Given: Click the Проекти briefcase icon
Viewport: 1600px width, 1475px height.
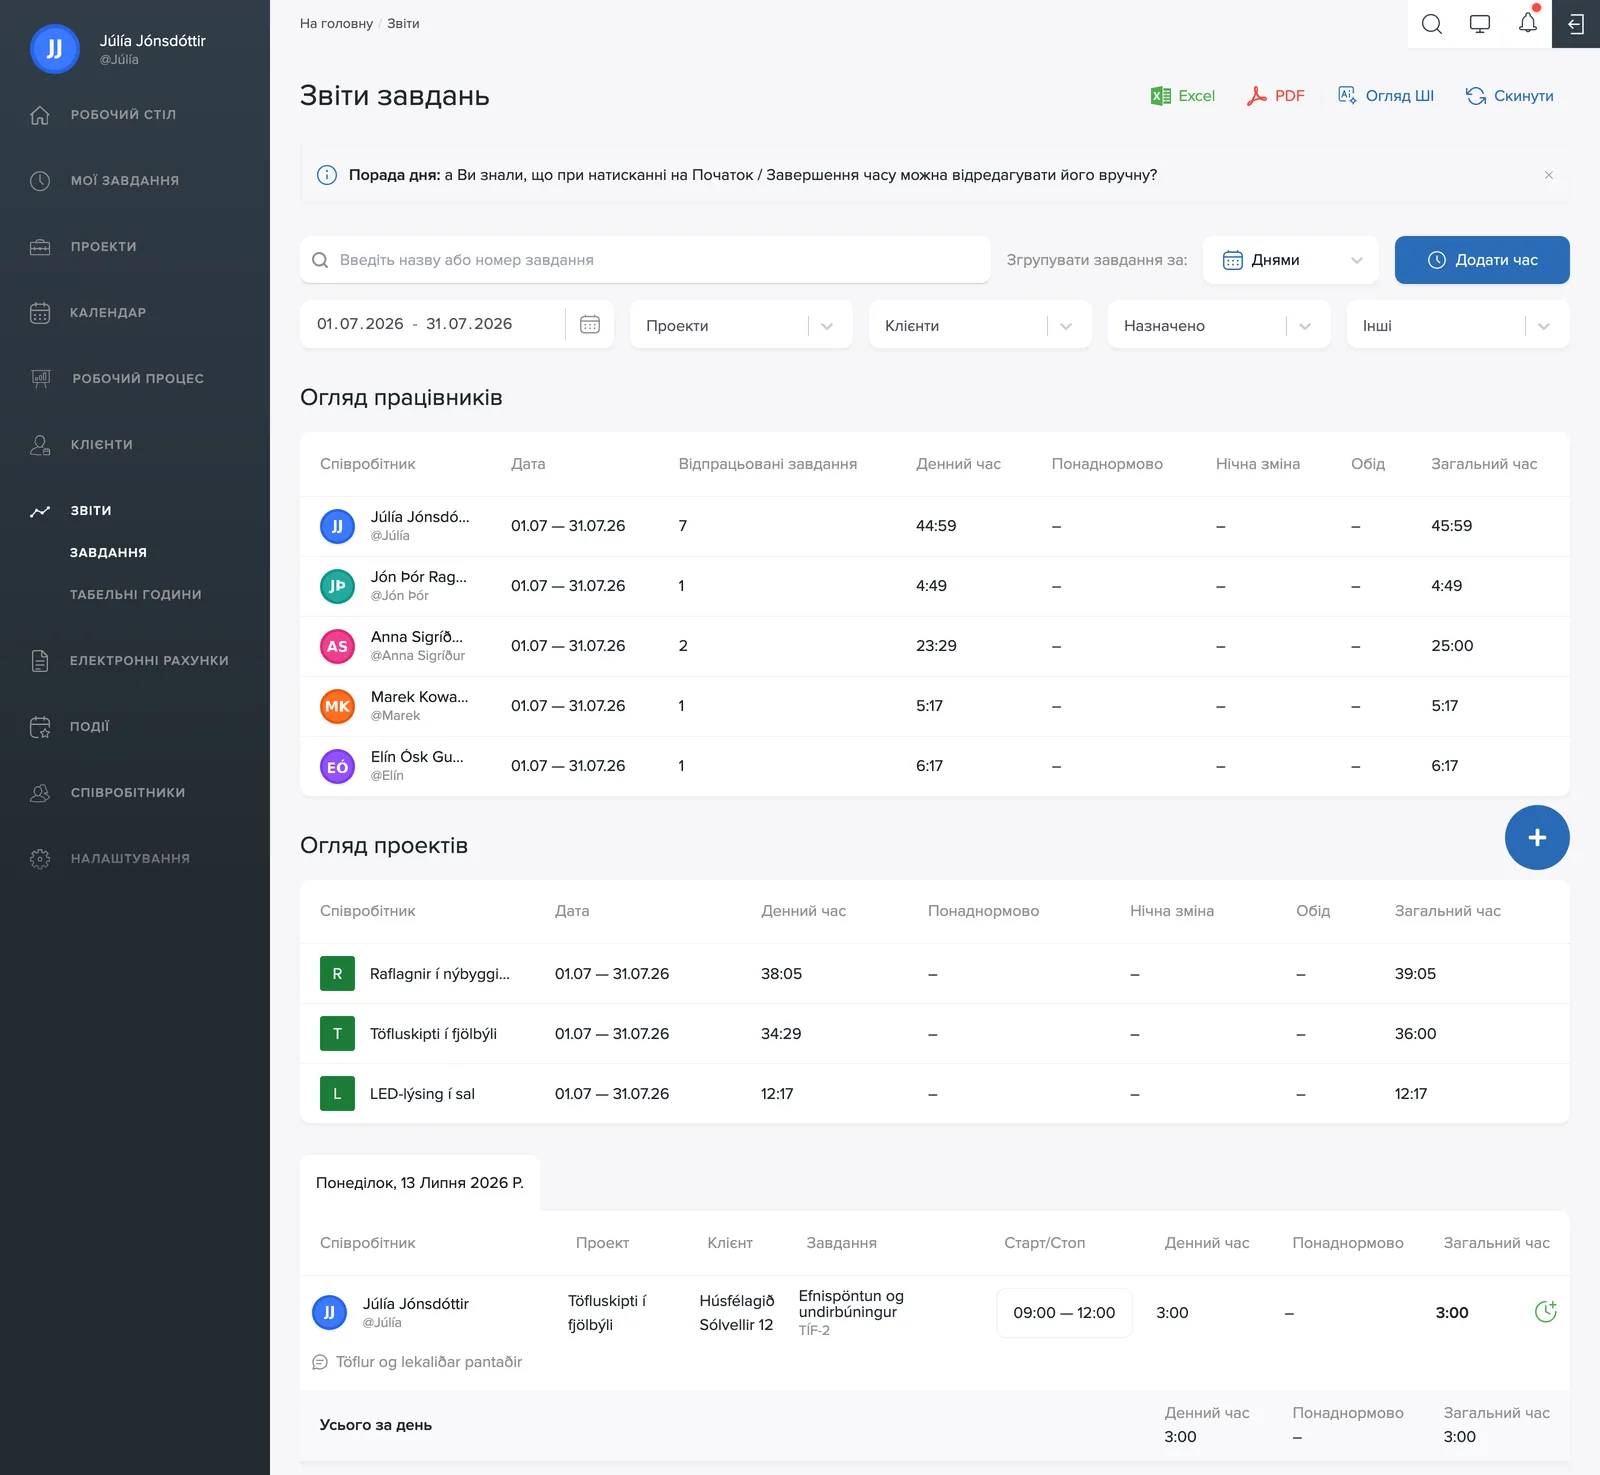Looking at the screenshot, I should (40, 247).
